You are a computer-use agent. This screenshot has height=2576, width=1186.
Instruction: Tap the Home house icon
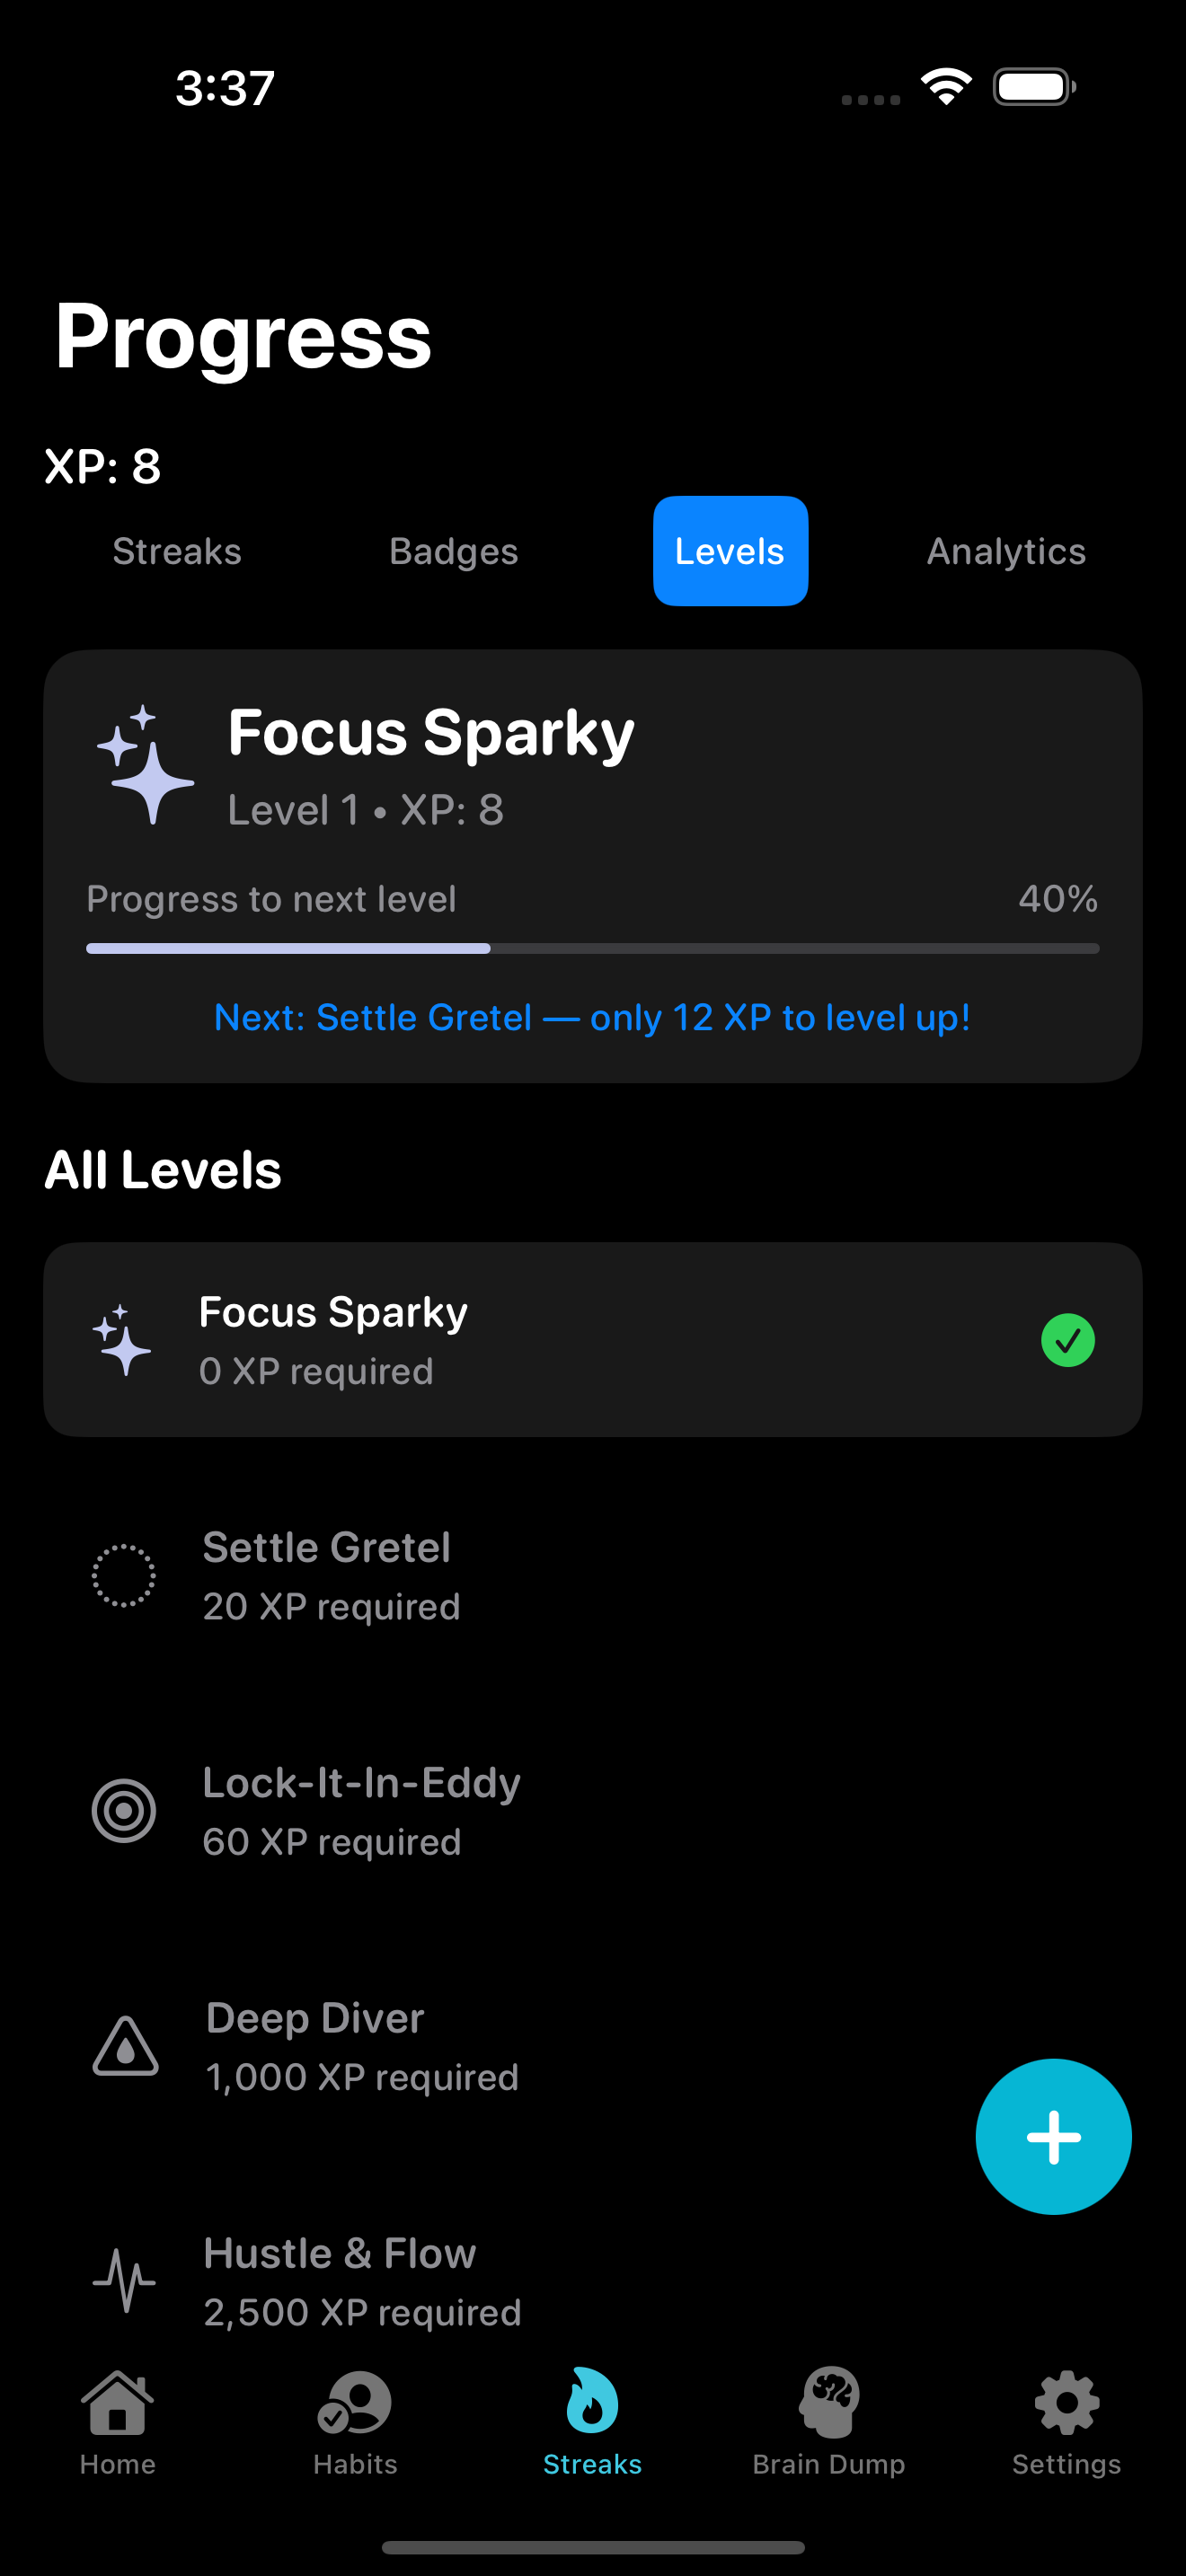[x=117, y=2404]
